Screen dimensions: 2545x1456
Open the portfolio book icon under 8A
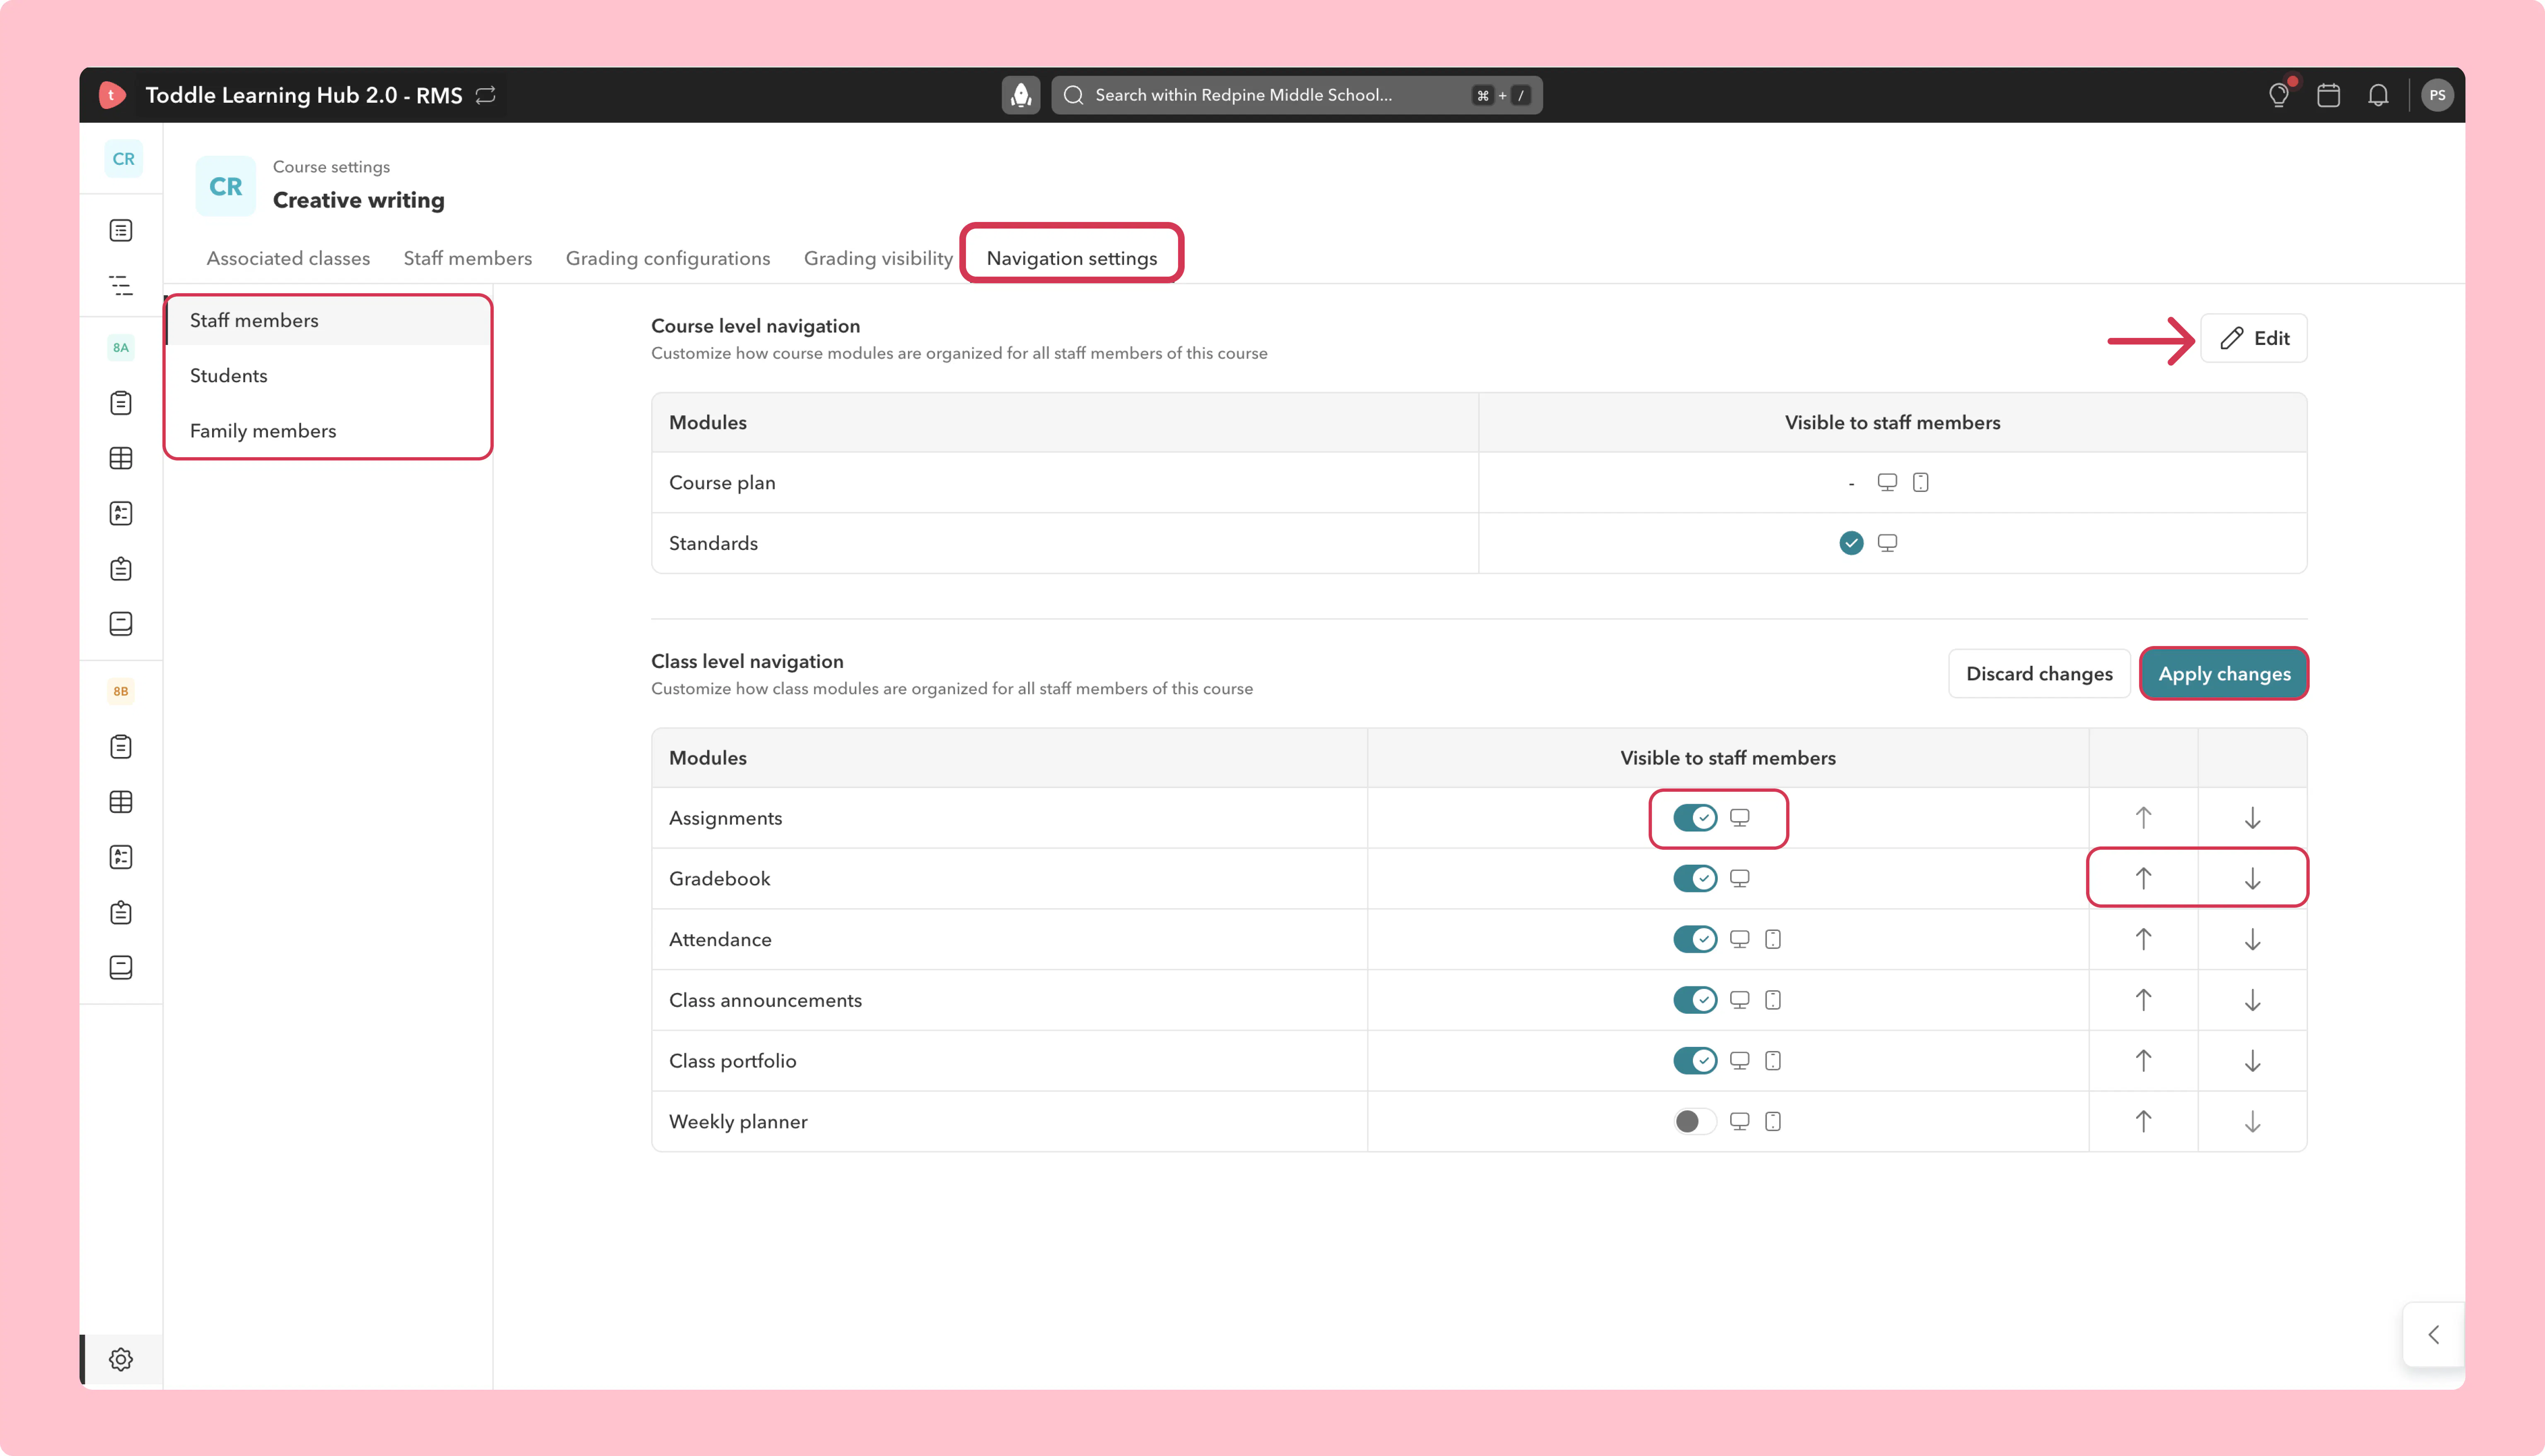(x=121, y=624)
